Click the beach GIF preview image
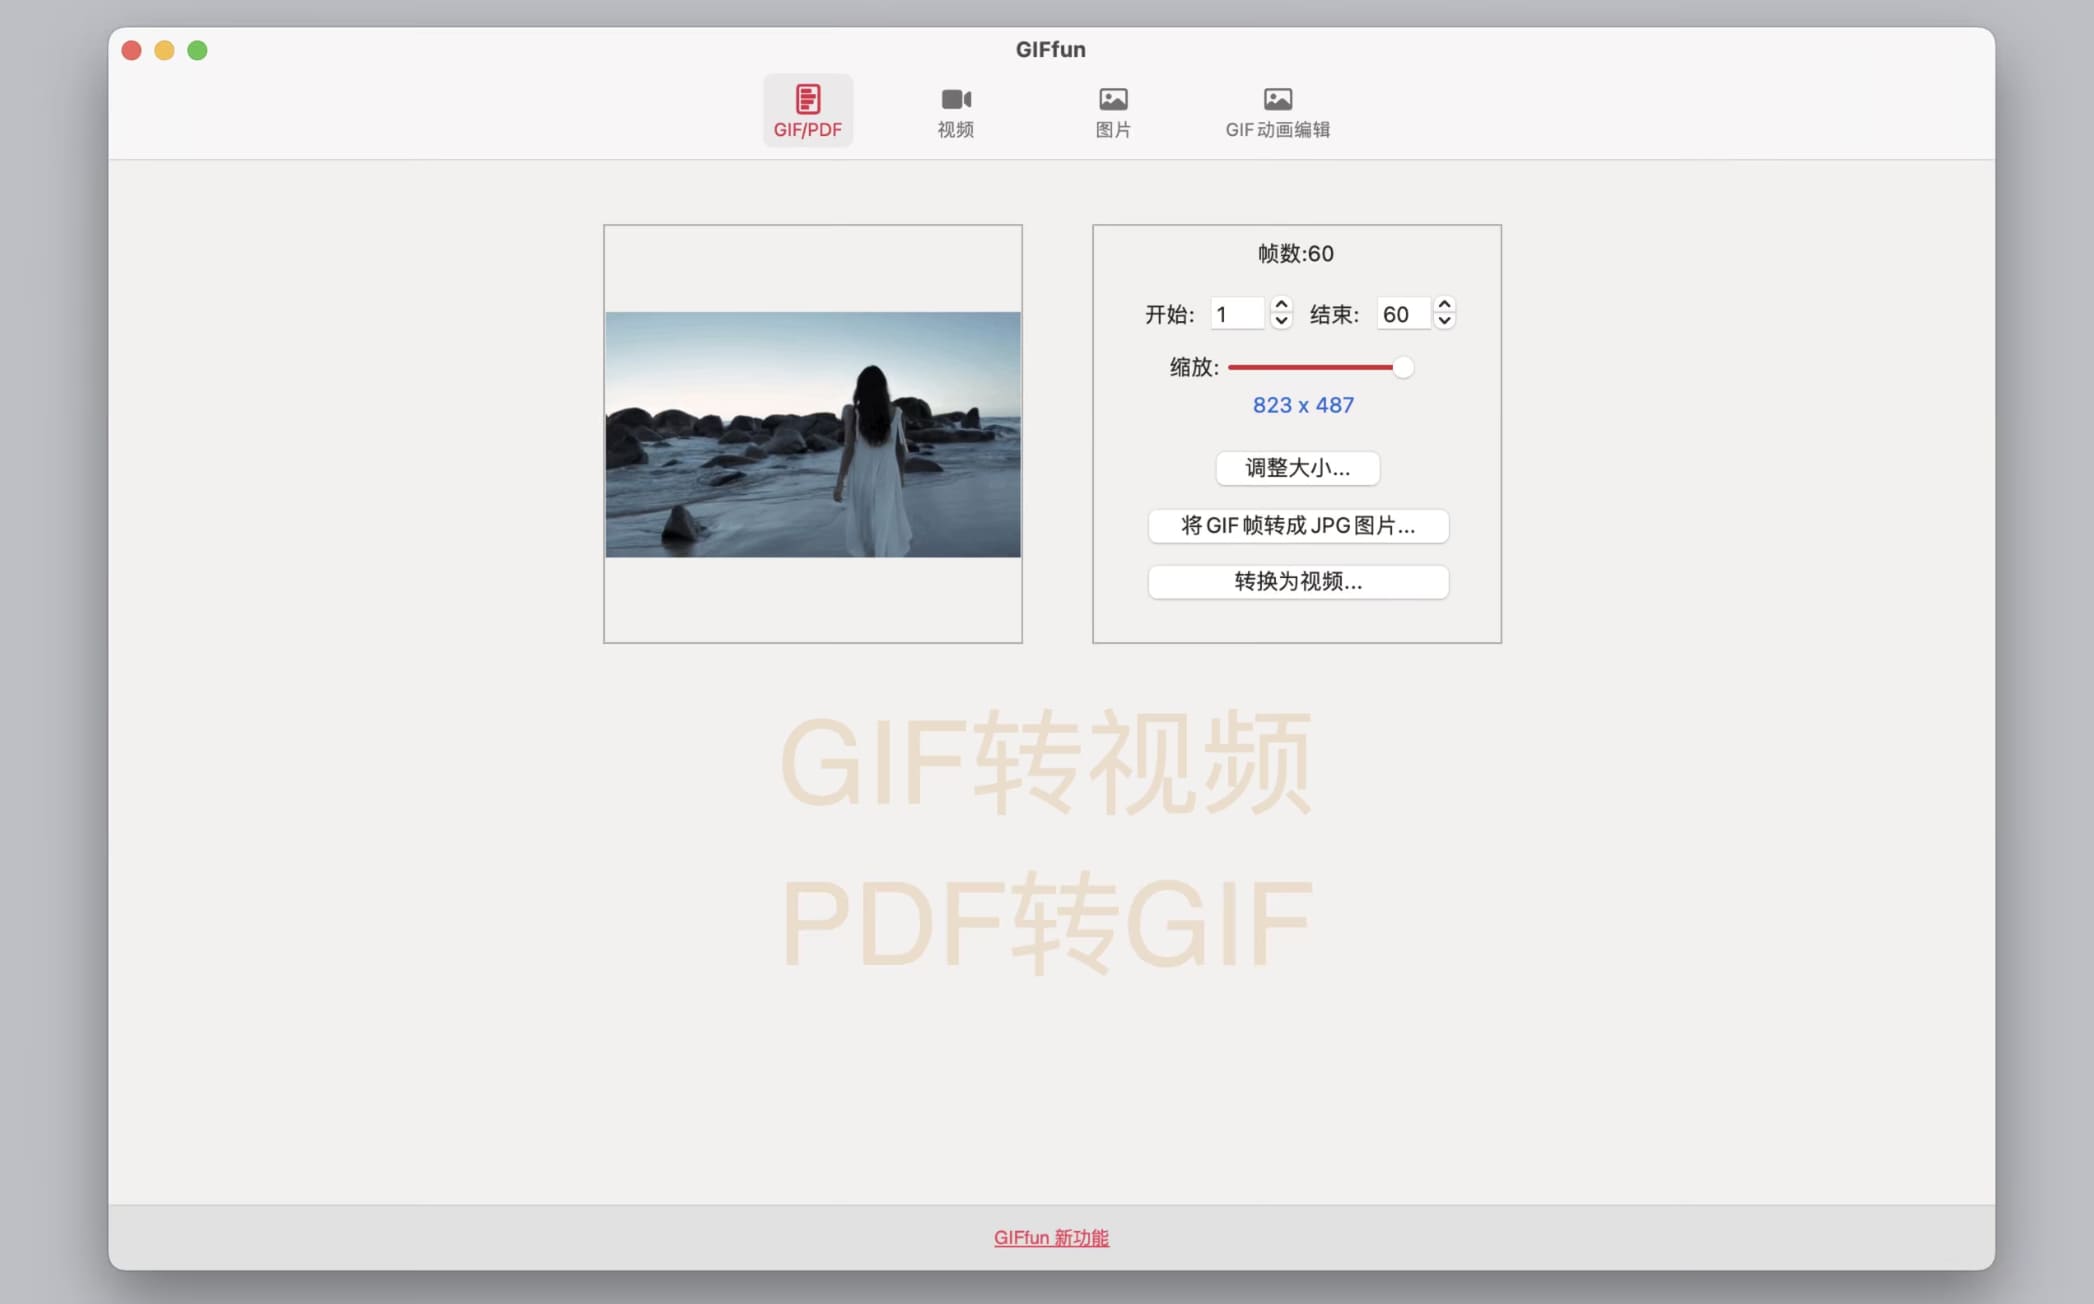This screenshot has width=2094, height=1304. pos(812,434)
